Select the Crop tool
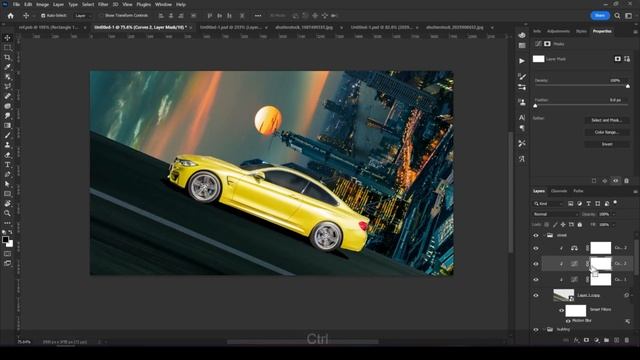 tap(7, 57)
